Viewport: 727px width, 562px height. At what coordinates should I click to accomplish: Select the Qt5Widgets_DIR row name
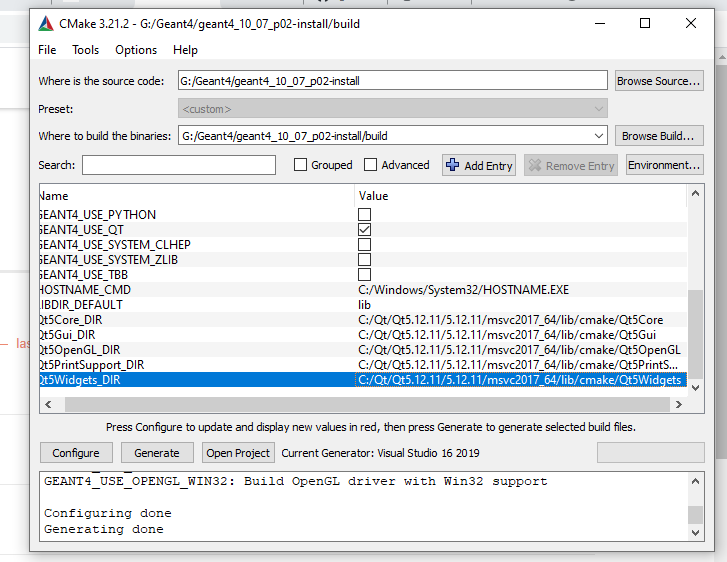point(80,380)
